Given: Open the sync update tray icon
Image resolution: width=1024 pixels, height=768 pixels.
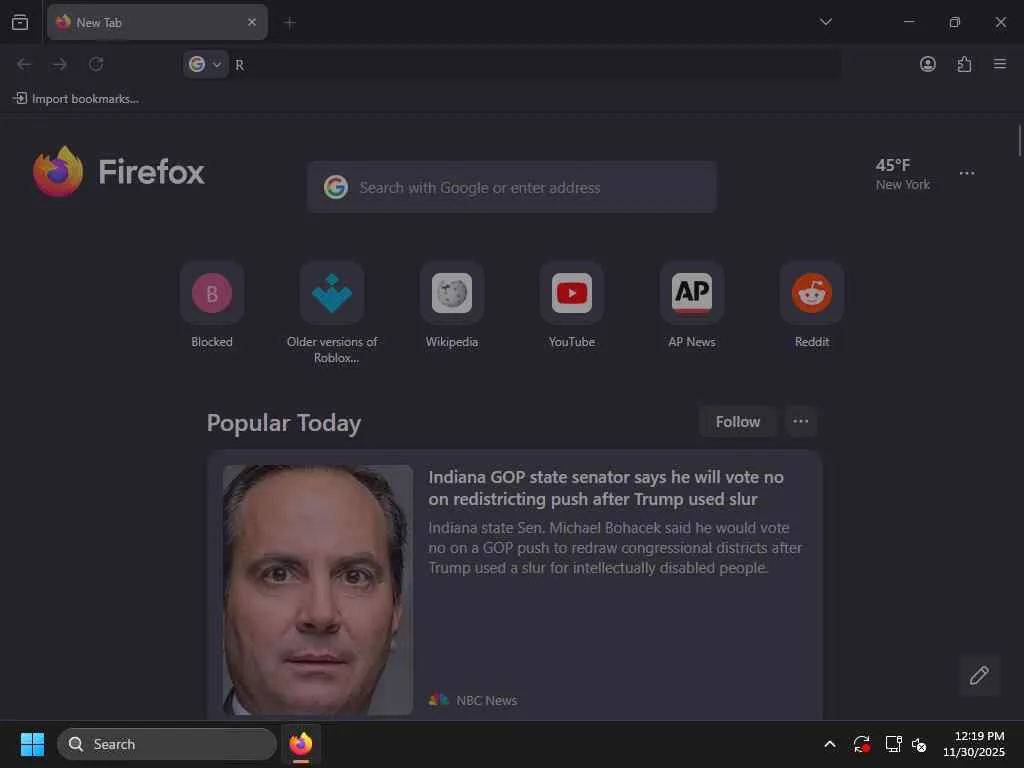Looking at the screenshot, I should point(861,744).
